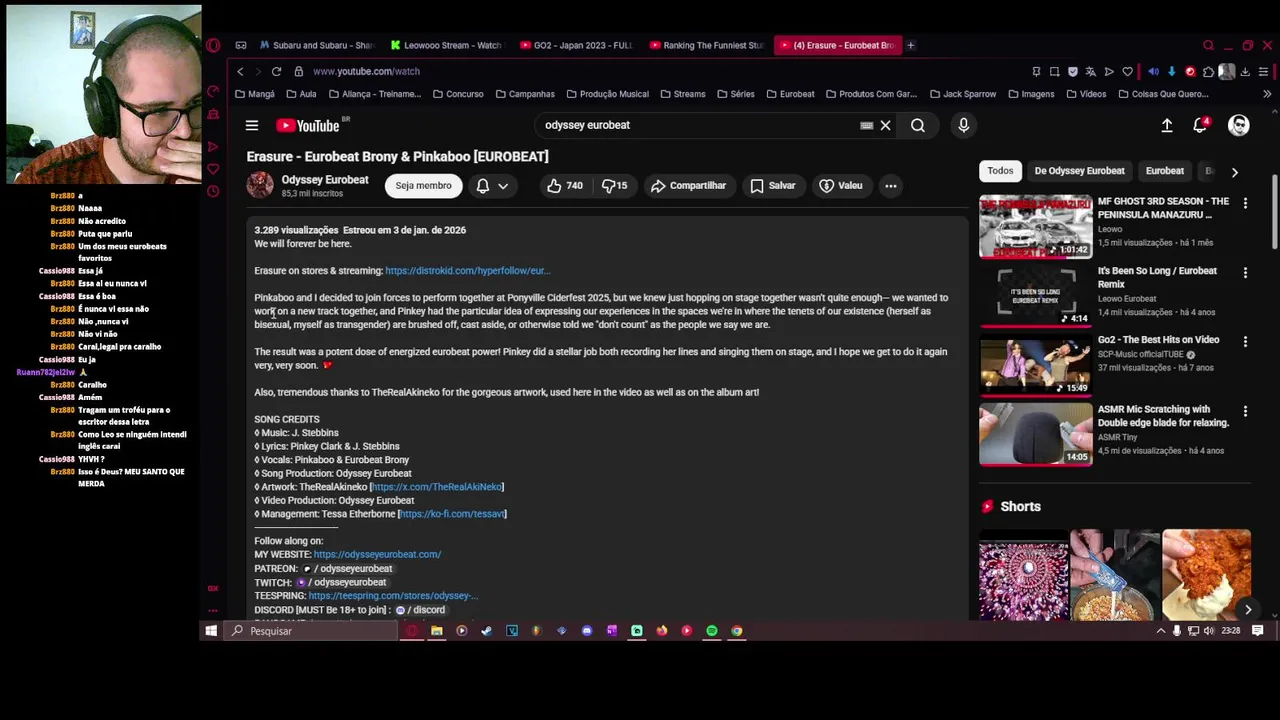The width and height of the screenshot is (1280, 720).
Task: Open the account avatar menu
Action: (x=1239, y=126)
